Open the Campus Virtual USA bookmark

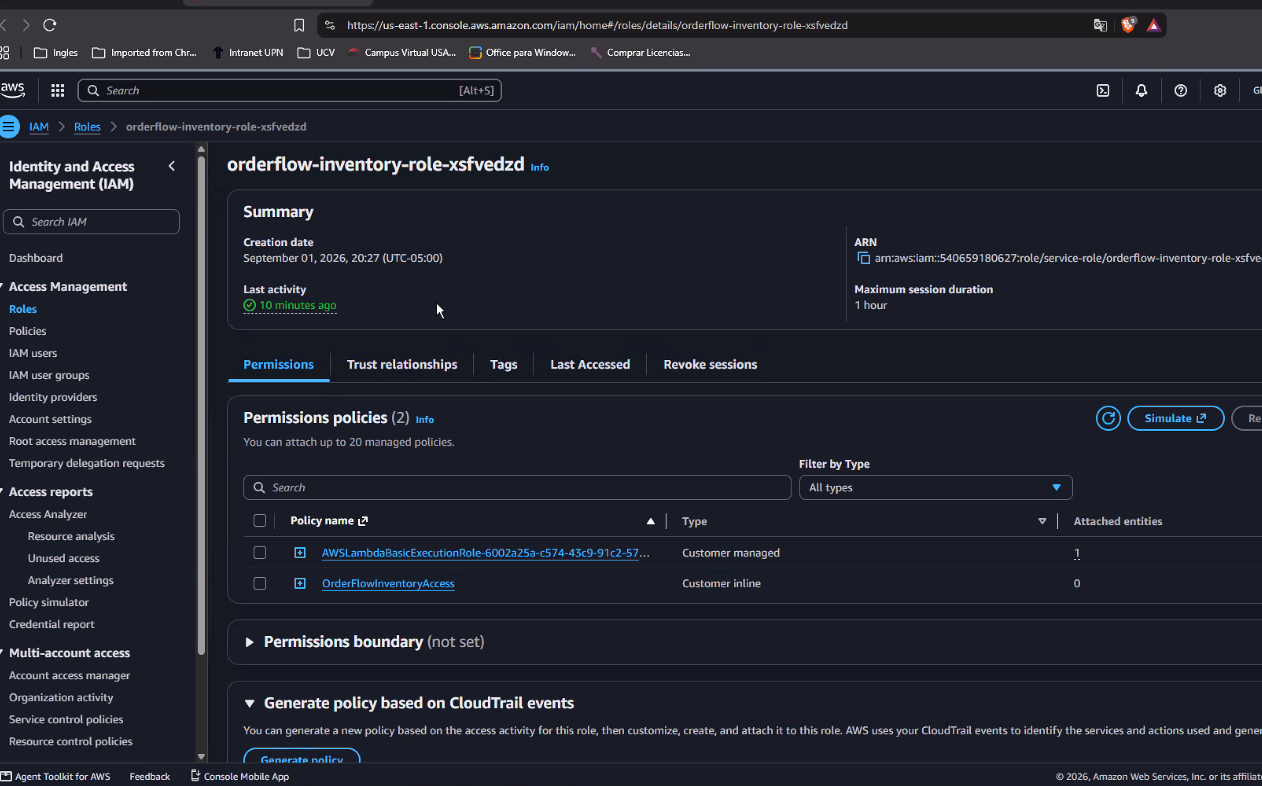click(401, 52)
